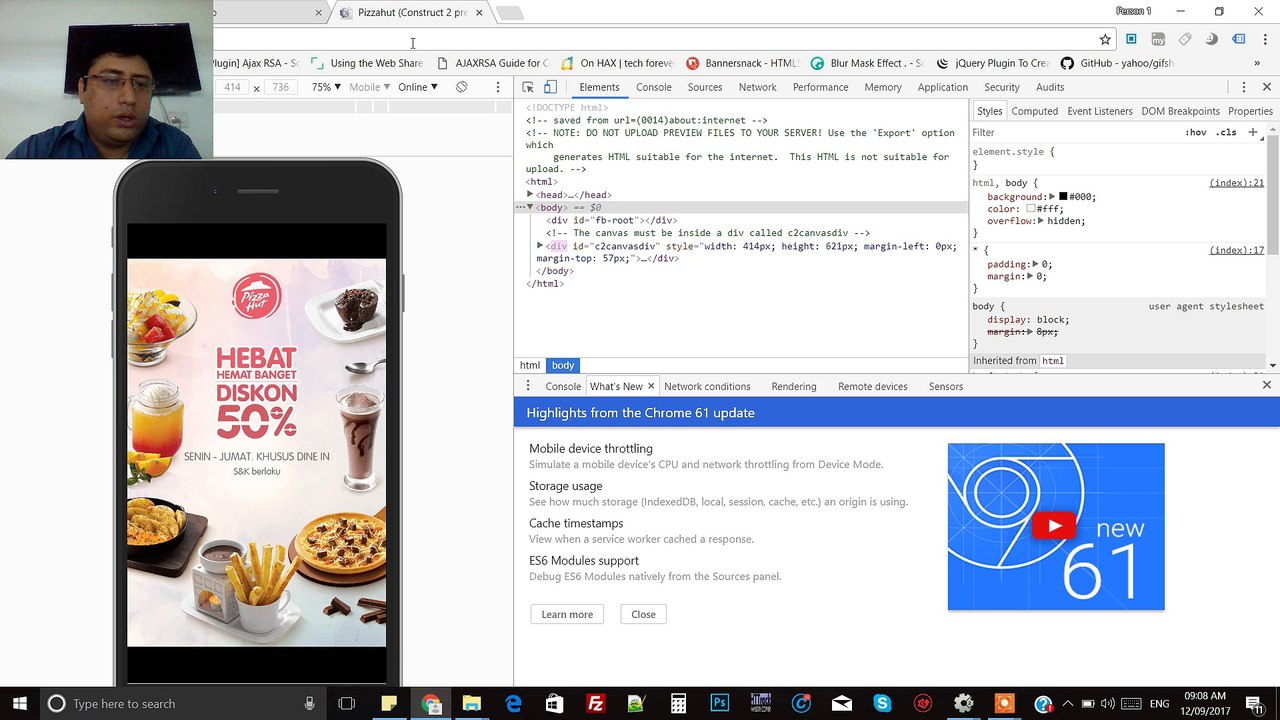Switch to the Sources tab
Screen dimensions: 1280x720
705,87
